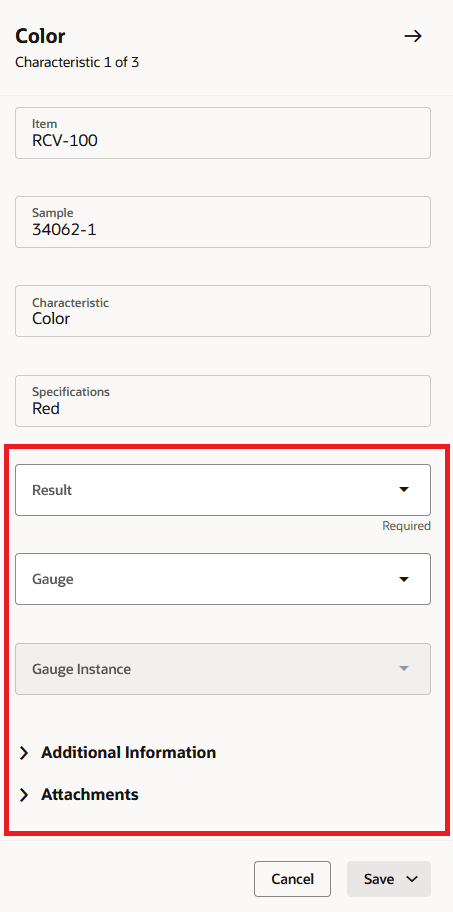Click the grayed Gauge Instance arrow
Viewport: 453px width, 912px height.
point(404,668)
